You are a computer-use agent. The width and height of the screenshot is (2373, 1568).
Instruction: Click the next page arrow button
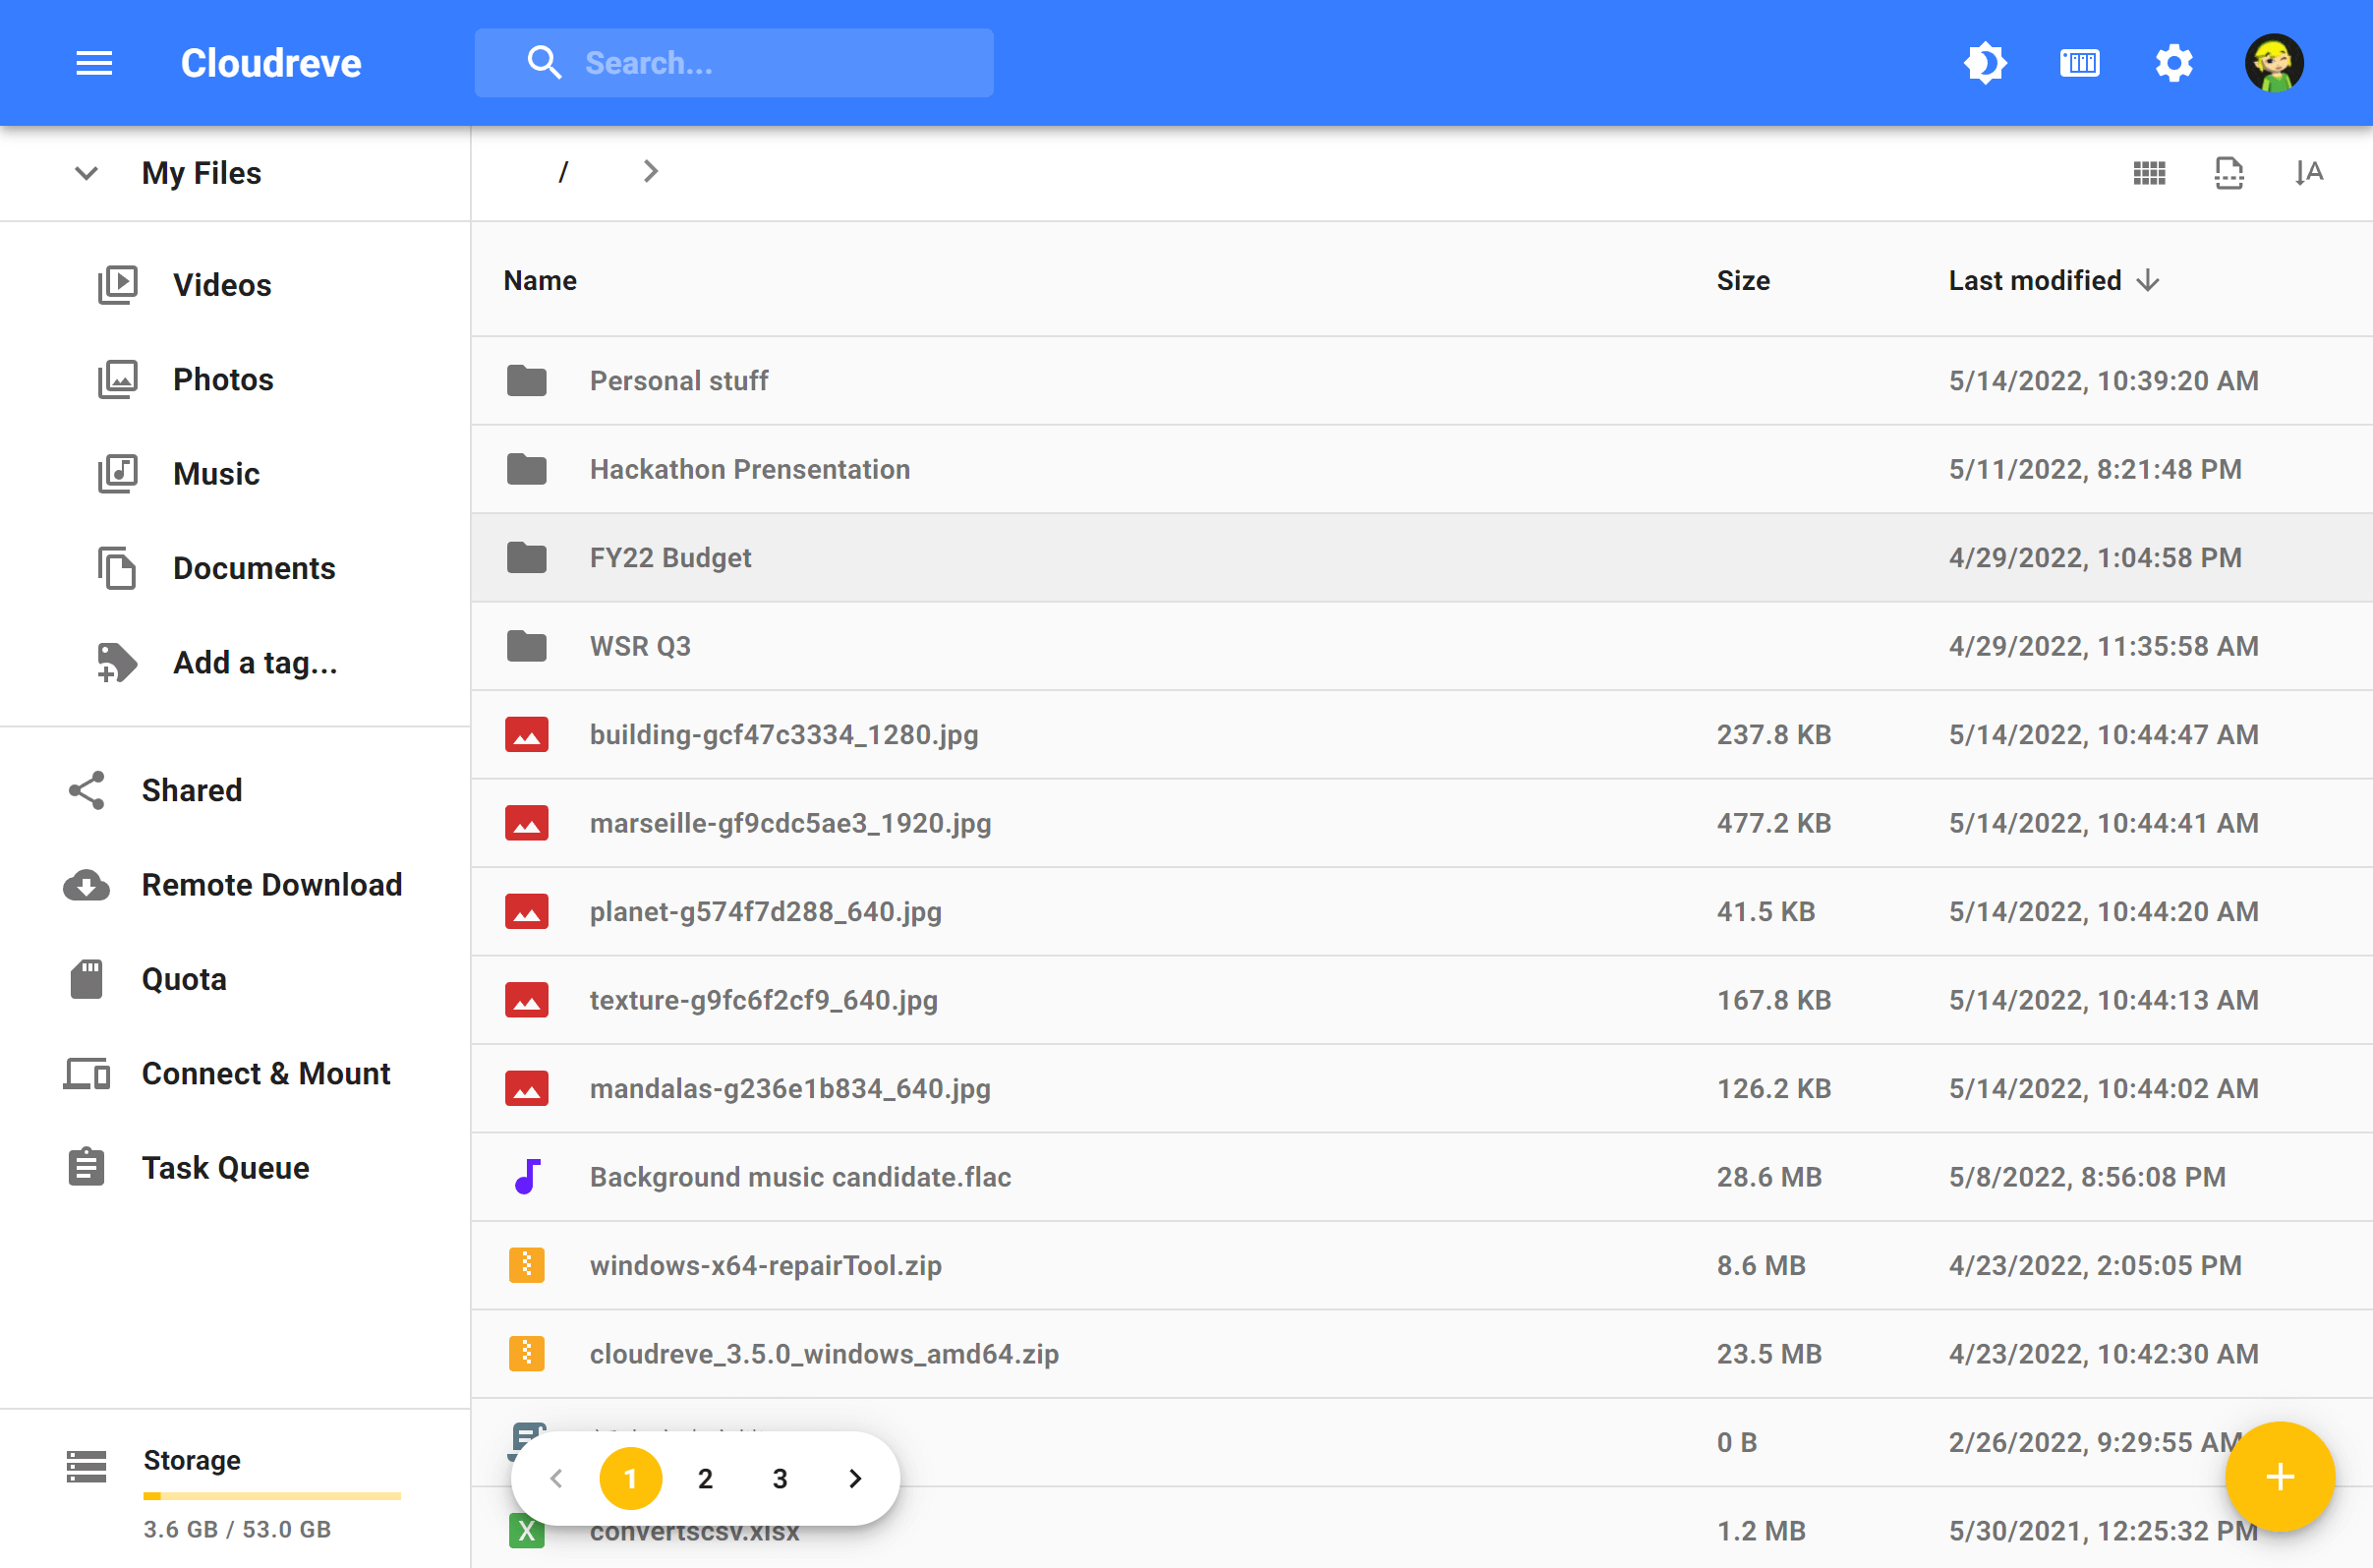coord(856,1479)
